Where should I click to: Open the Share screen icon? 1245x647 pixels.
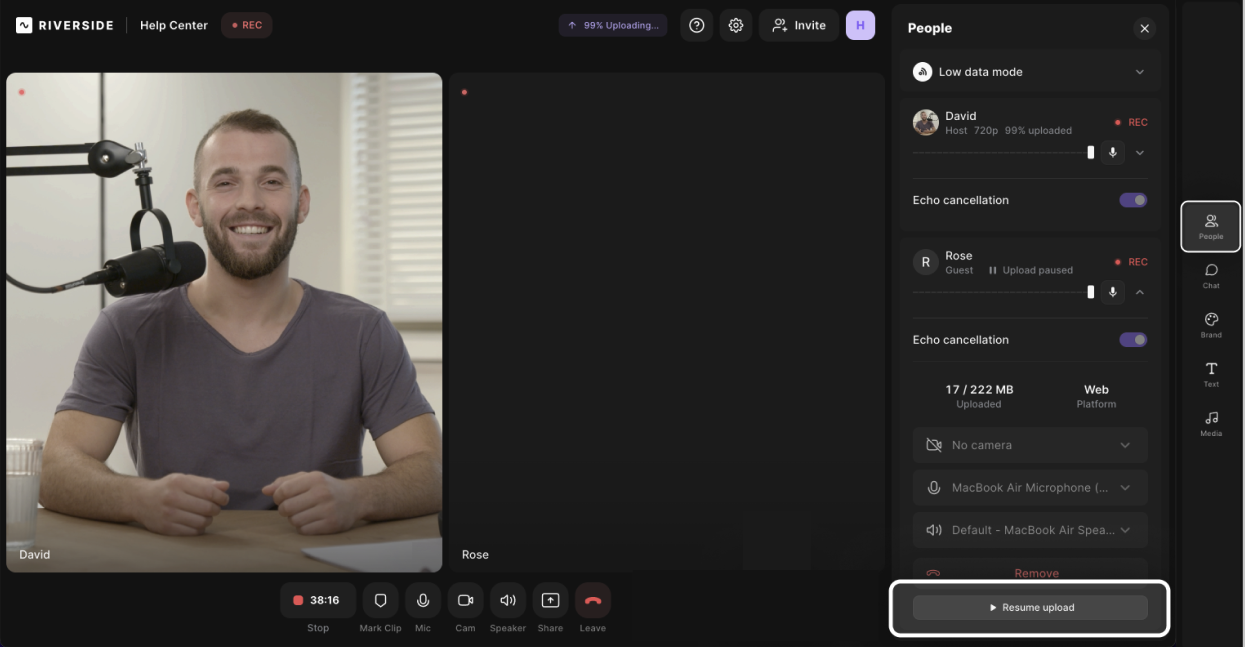click(x=550, y=600)
